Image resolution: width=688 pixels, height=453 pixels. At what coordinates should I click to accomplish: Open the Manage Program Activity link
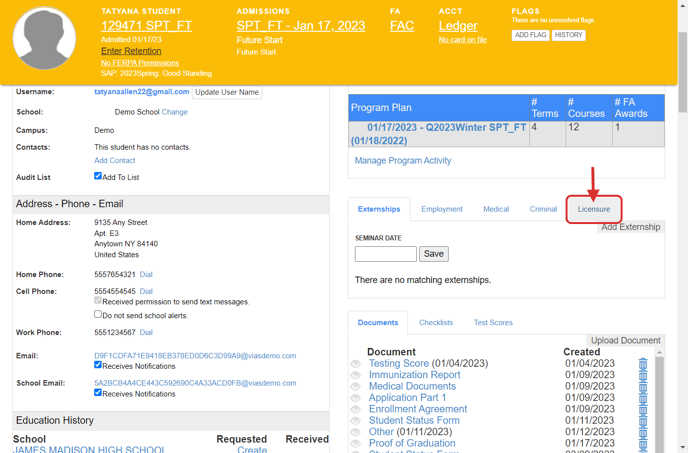click(402, 160)
